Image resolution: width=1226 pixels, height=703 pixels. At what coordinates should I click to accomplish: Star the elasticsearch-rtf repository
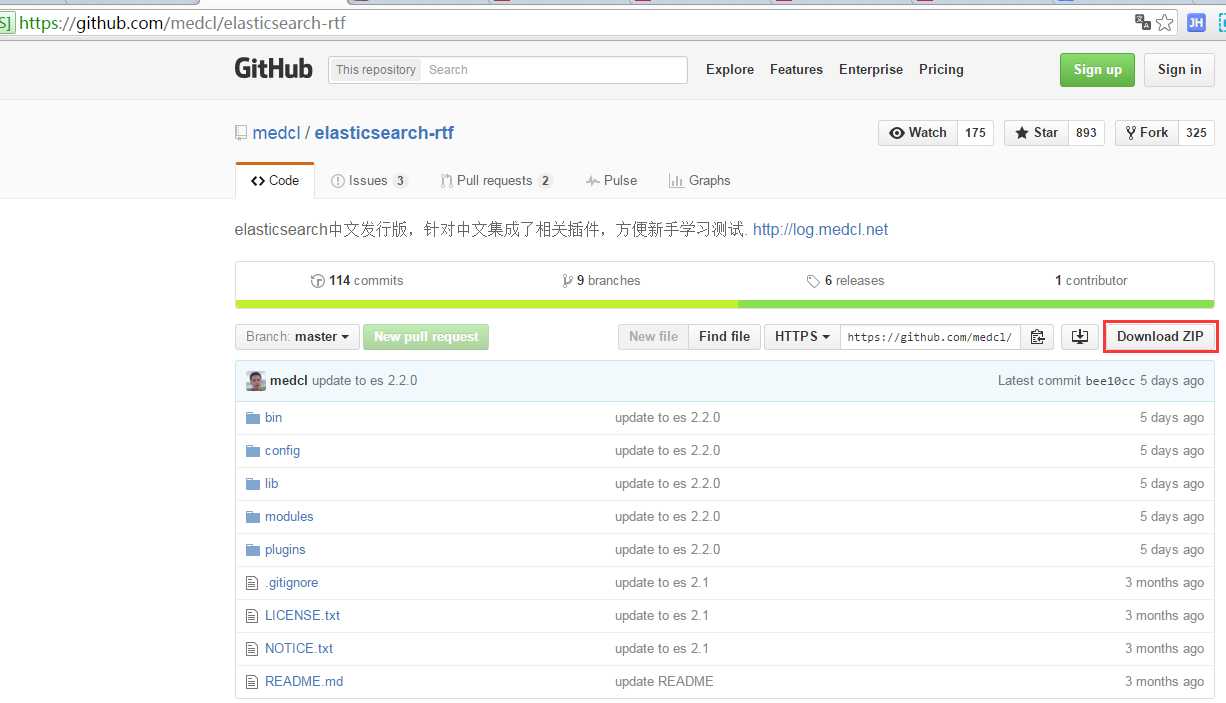pos(1035,133)
